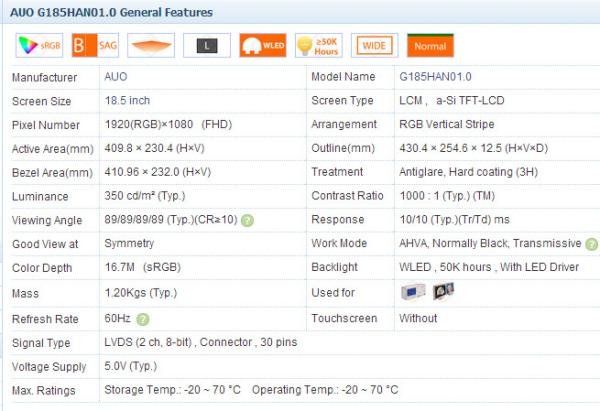Click the Normal temperature badge icon

point(430,46)
